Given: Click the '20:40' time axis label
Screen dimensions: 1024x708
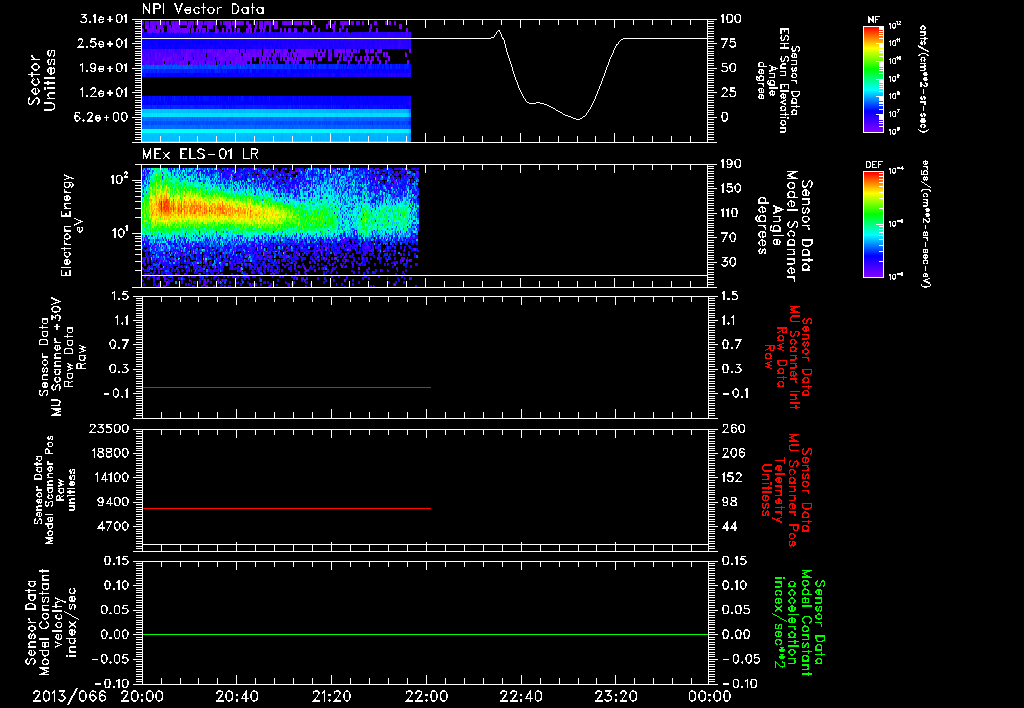Looking at the screenshot, I should 237,696.
